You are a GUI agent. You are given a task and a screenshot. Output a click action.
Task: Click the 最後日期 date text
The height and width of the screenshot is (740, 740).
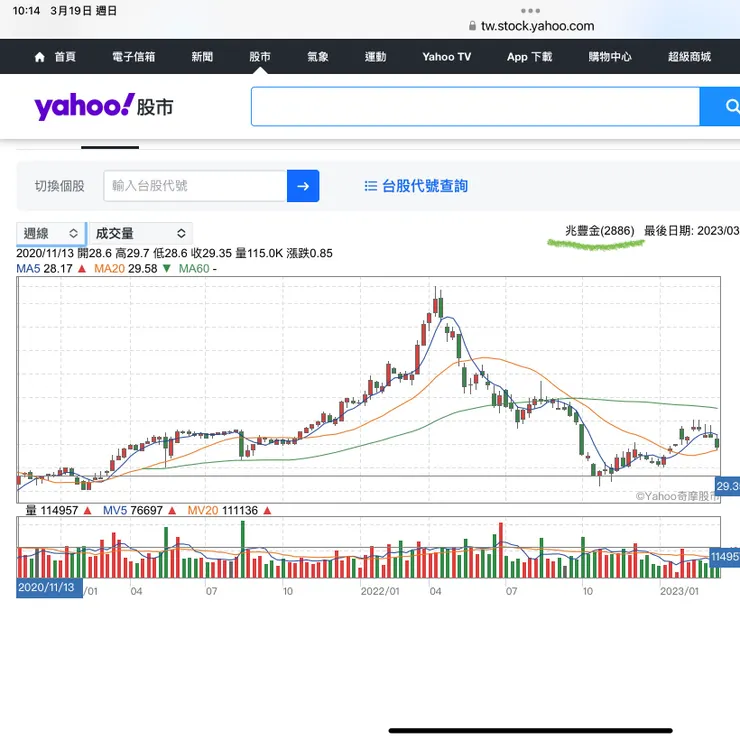tap(692, 231)
